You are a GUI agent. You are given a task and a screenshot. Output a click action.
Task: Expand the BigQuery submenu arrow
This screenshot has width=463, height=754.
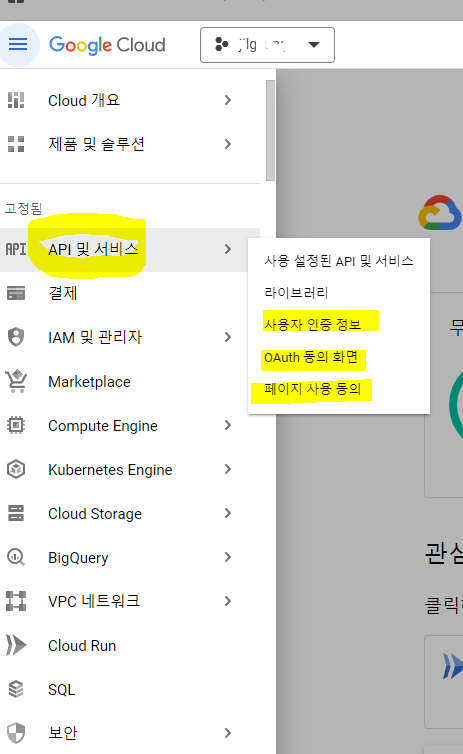pos(228,557)
